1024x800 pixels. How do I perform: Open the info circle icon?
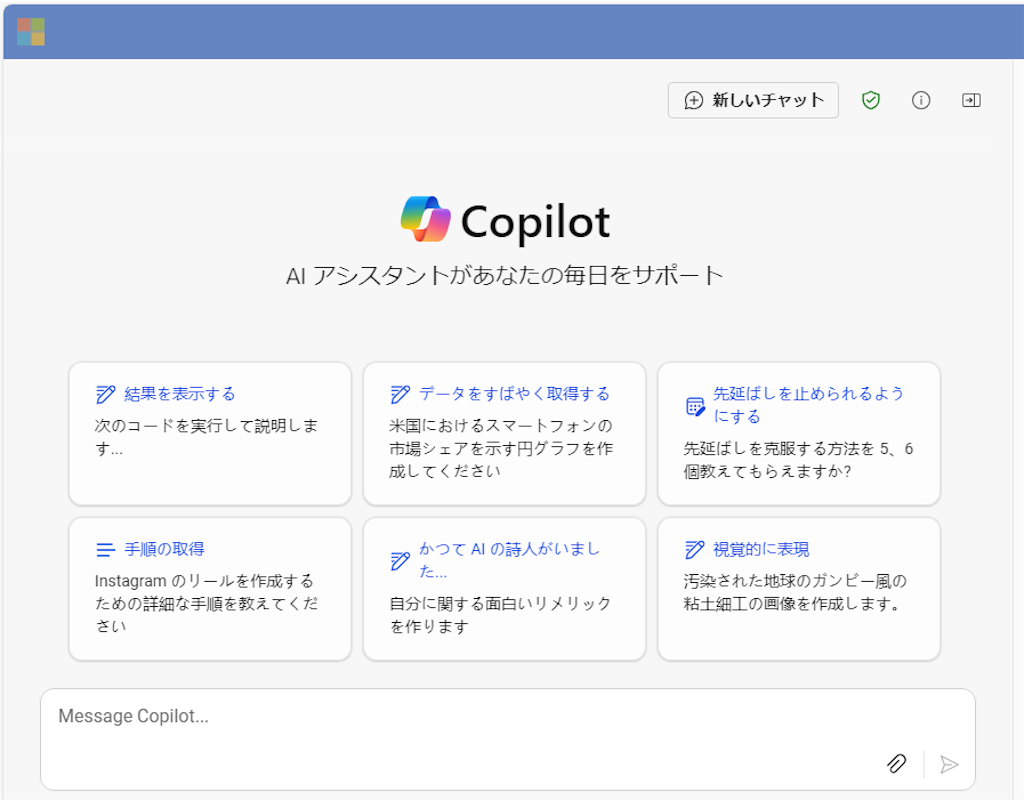tap(921, 100)
